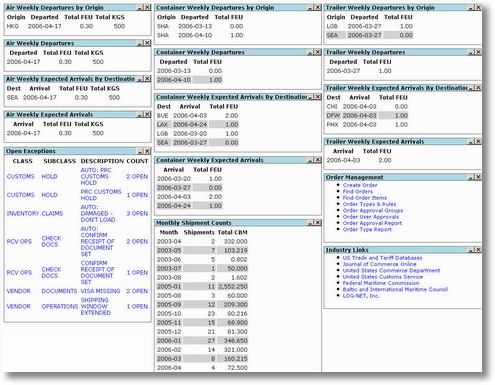Go to Find Order Items
The image size is (495, 385).
(x=365, y=198)
